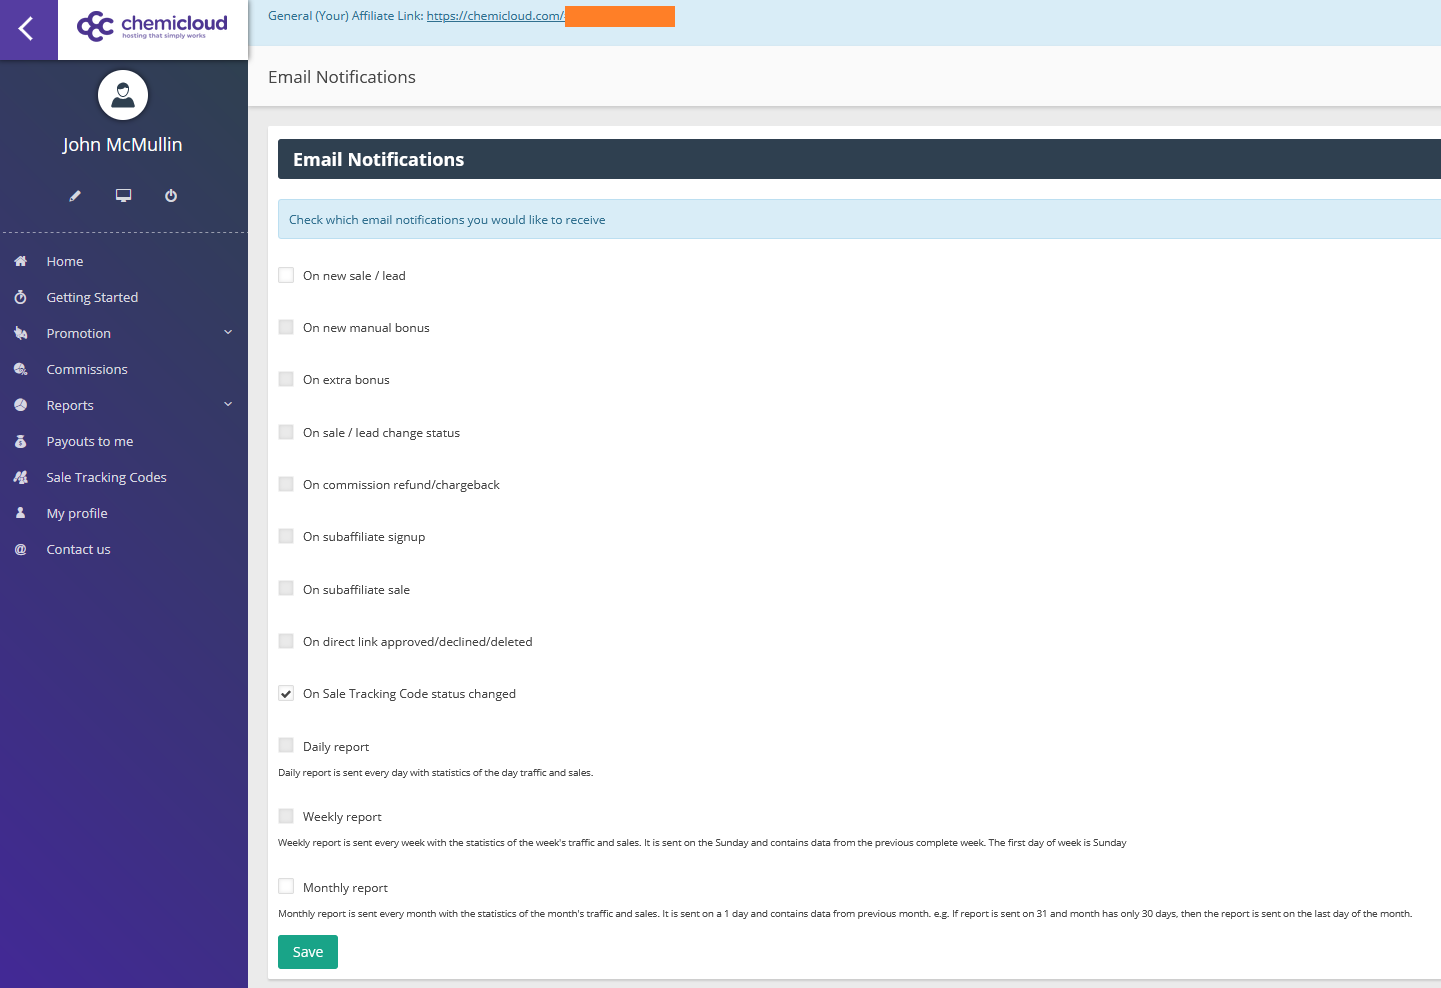The width and height of the screenshot is (1441, 988).
Task: Open the chemicloud.com affiliate link
Action: point(495,16)
